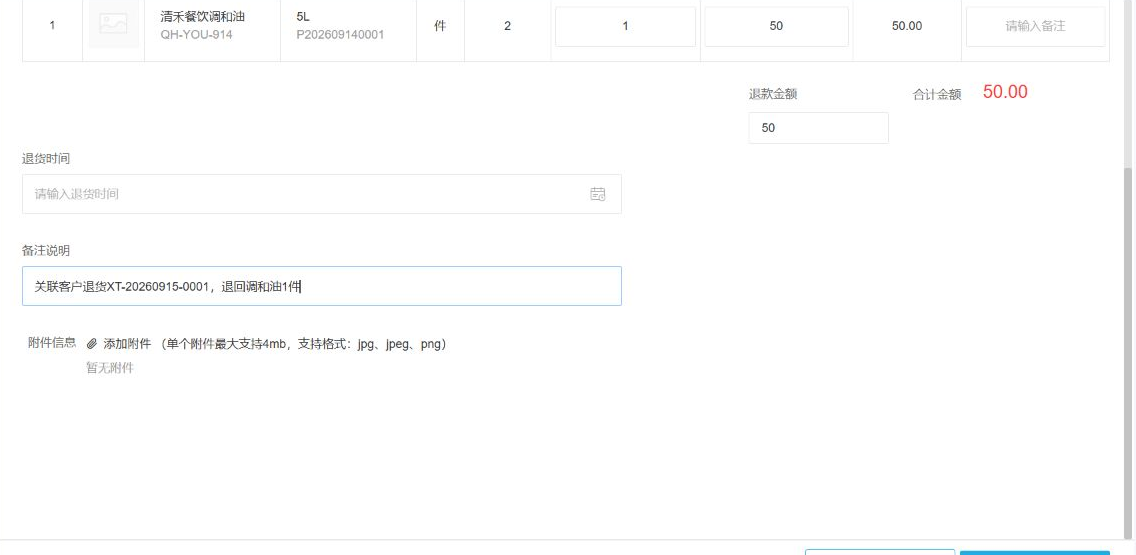The width and height of the screenshot is (1136, 555).
Task: Click the row subtotal 50.00
Action: (x=907, y=26)
